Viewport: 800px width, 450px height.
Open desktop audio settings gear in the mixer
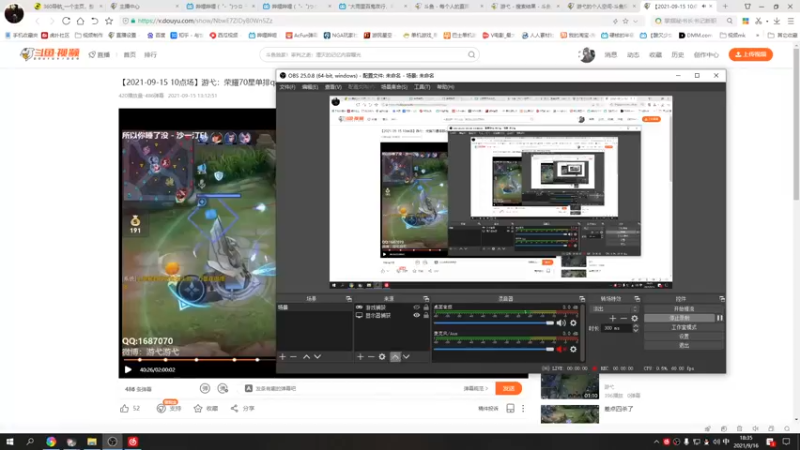click(573, 323)
